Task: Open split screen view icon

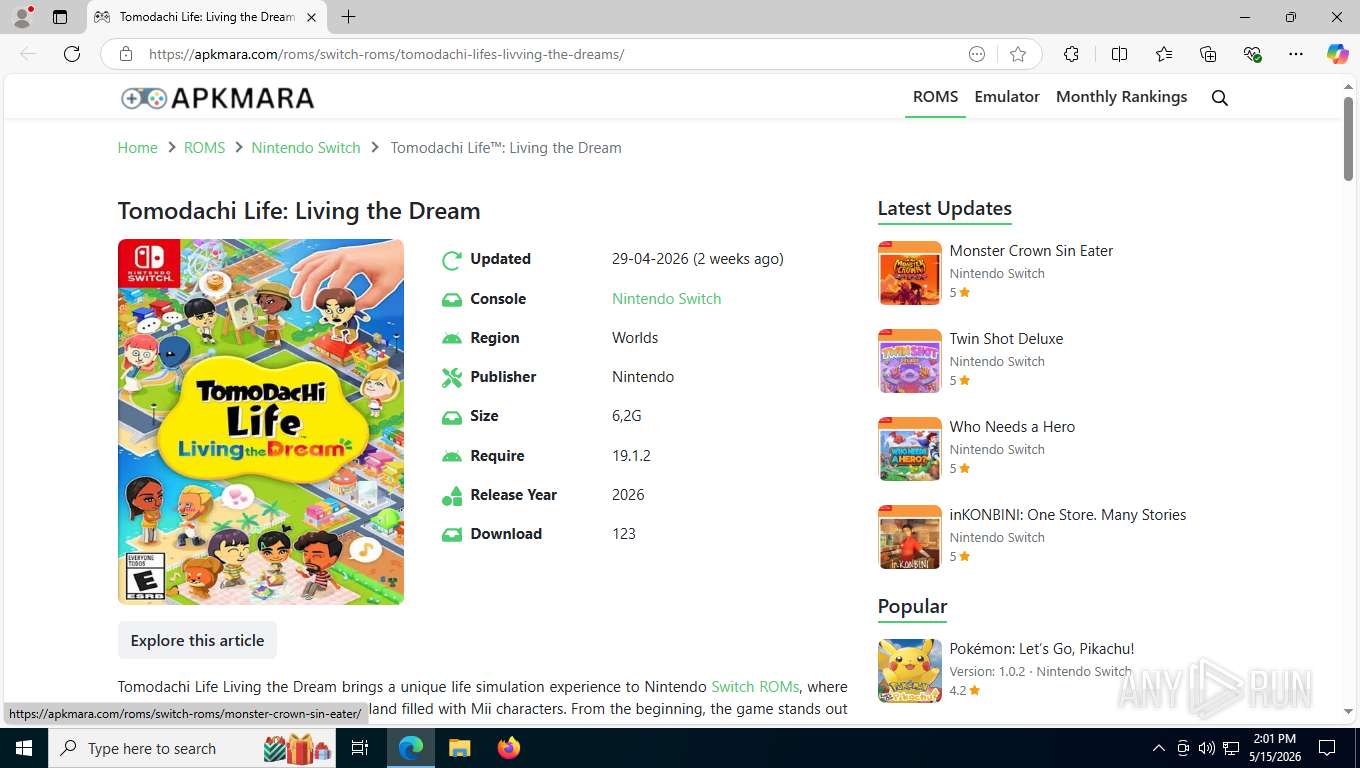Action: [1119, 54]
